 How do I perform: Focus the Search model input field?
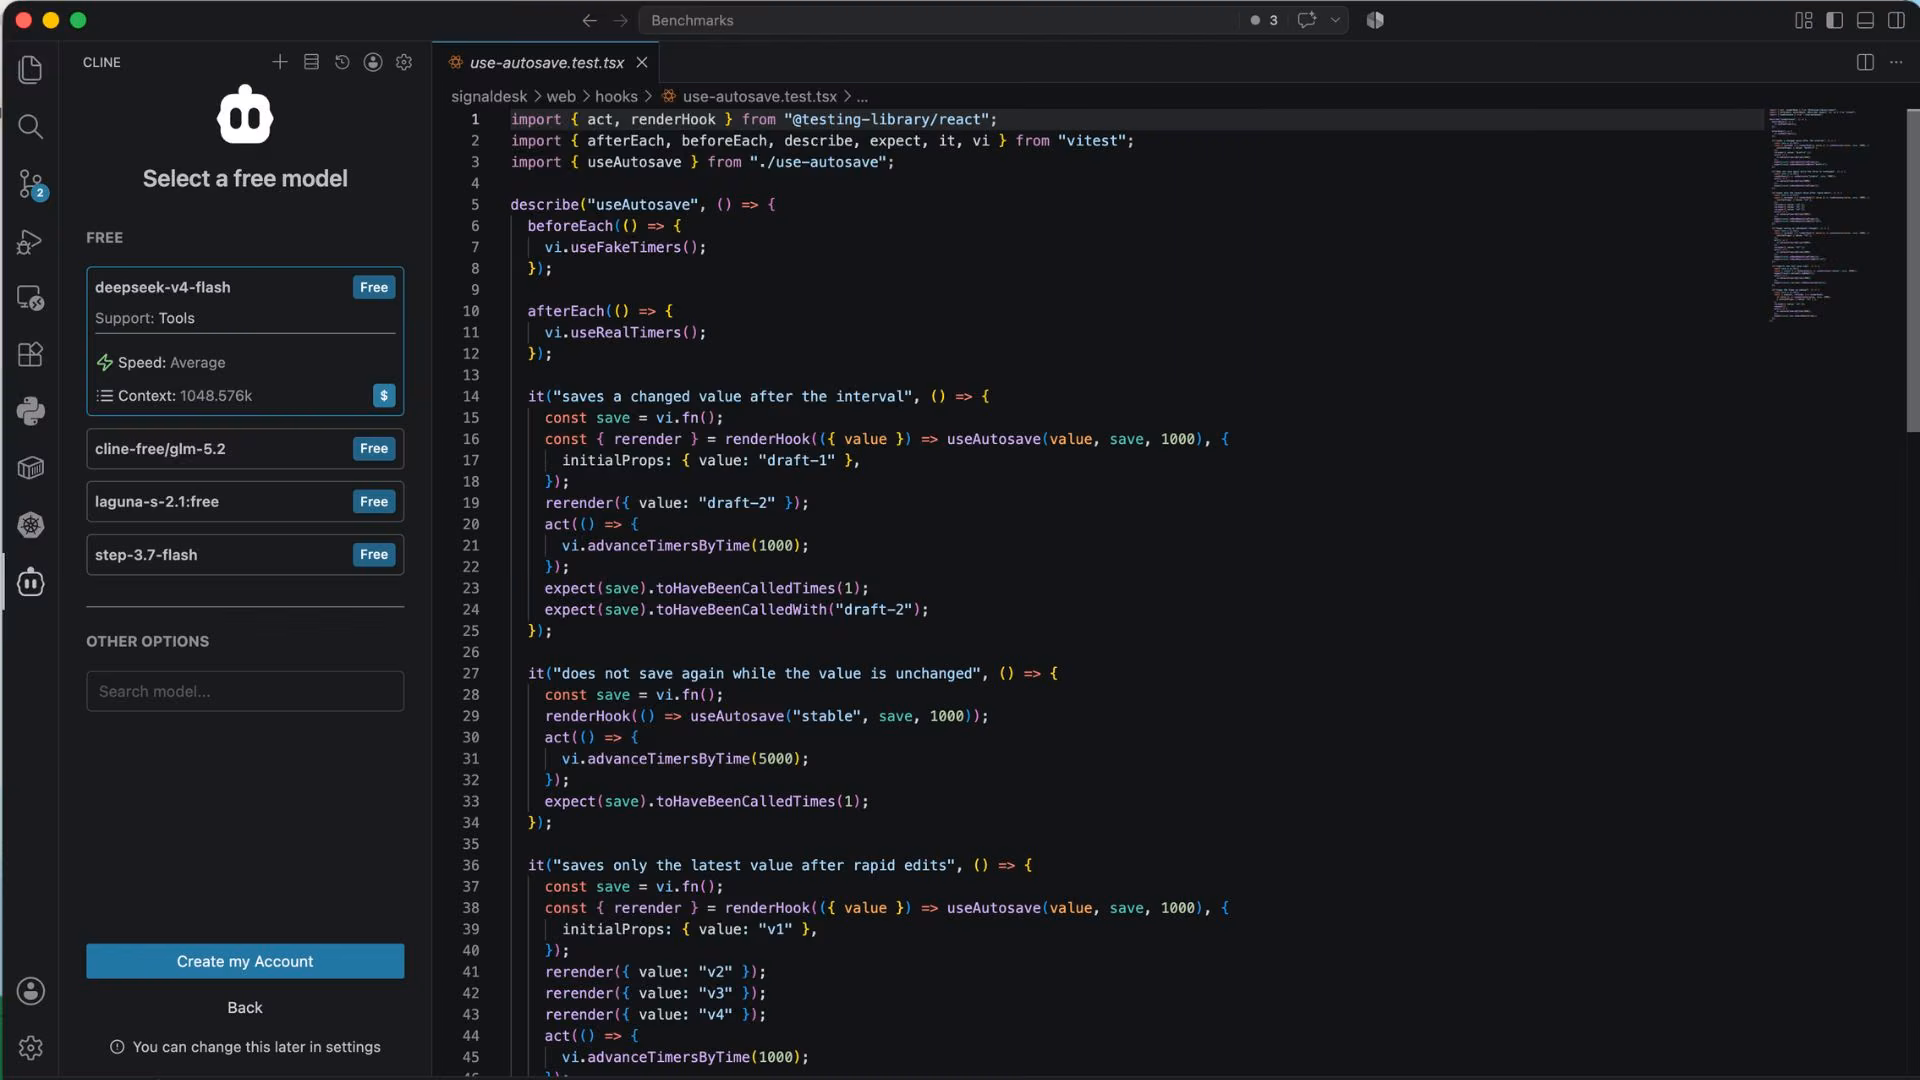click(245, 691)
